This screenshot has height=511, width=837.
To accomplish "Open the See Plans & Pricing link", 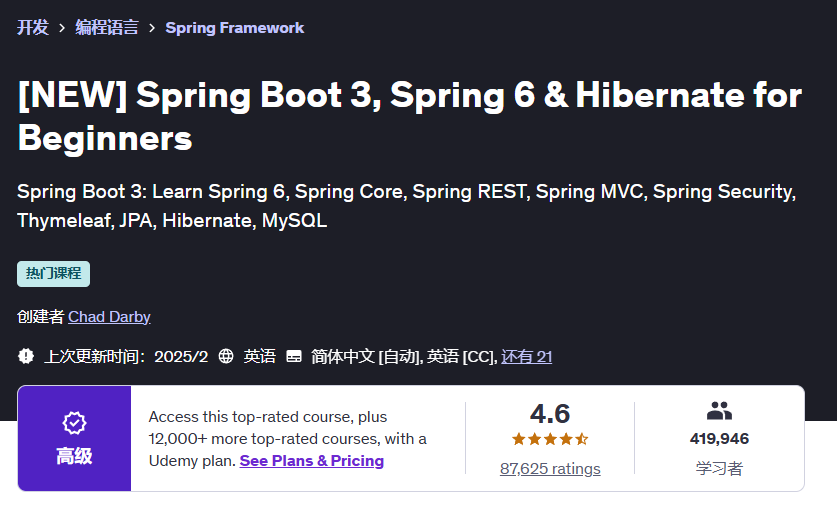I will point(312,461).
